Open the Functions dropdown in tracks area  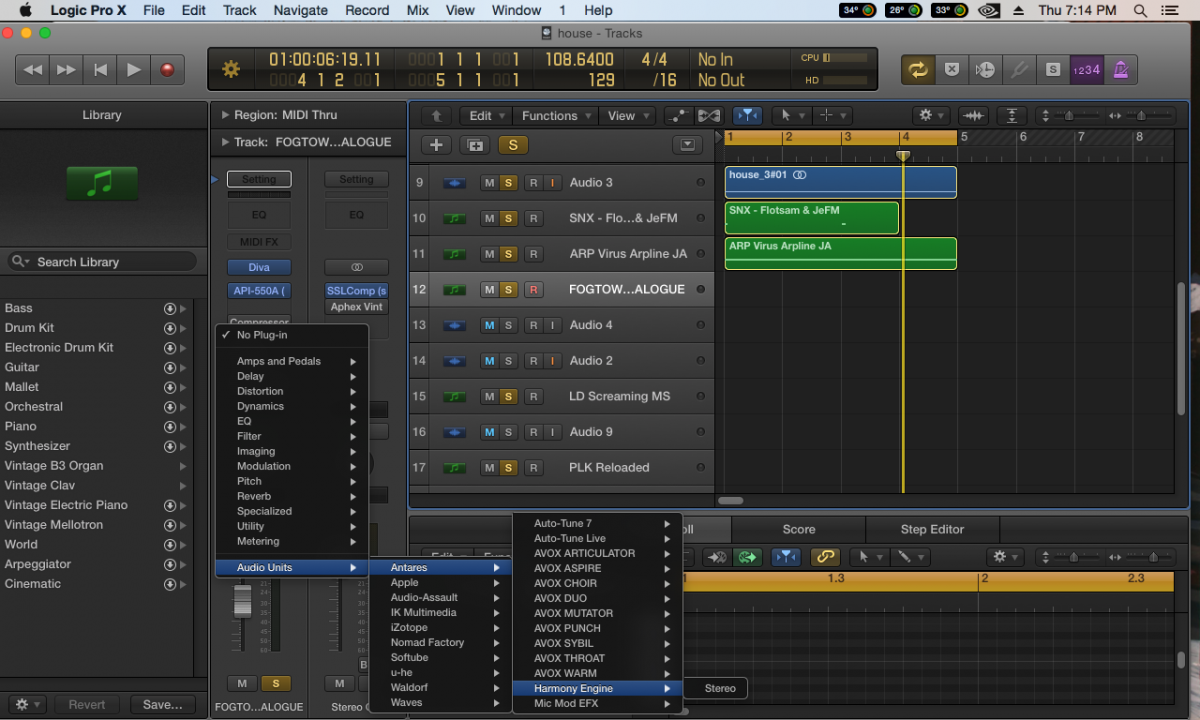pos(557,116)
